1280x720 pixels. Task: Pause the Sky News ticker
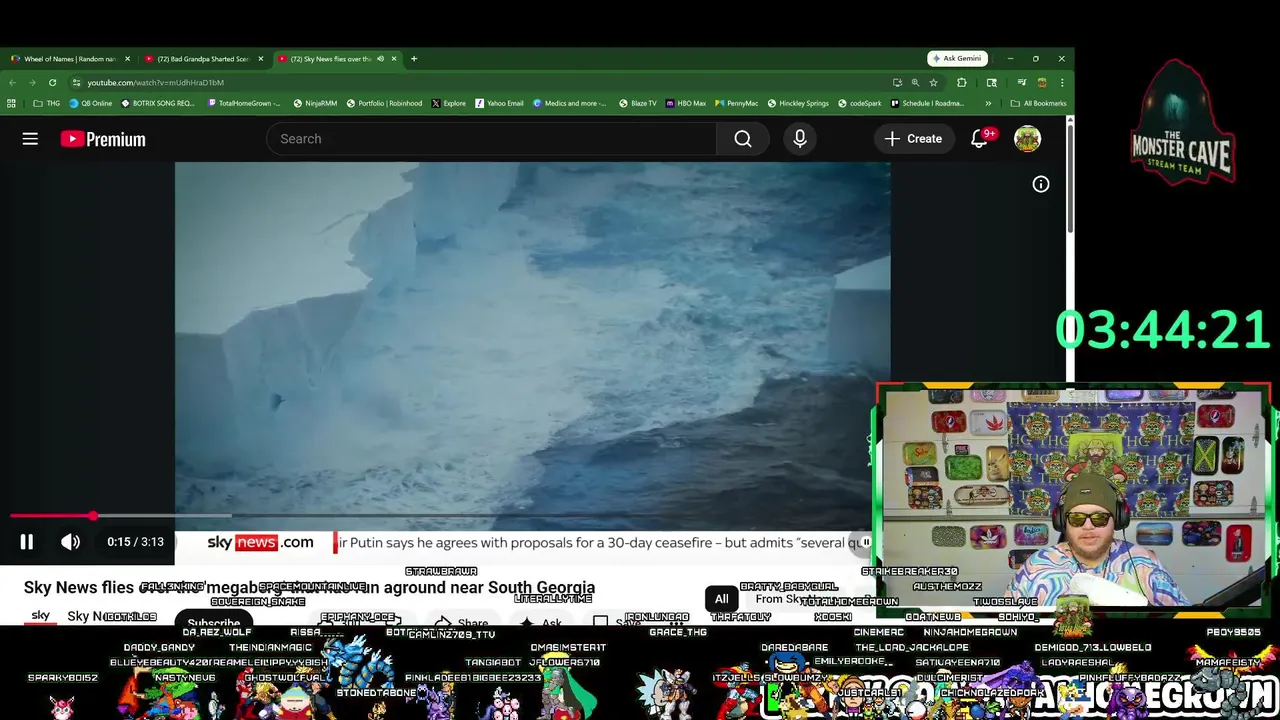865,542
